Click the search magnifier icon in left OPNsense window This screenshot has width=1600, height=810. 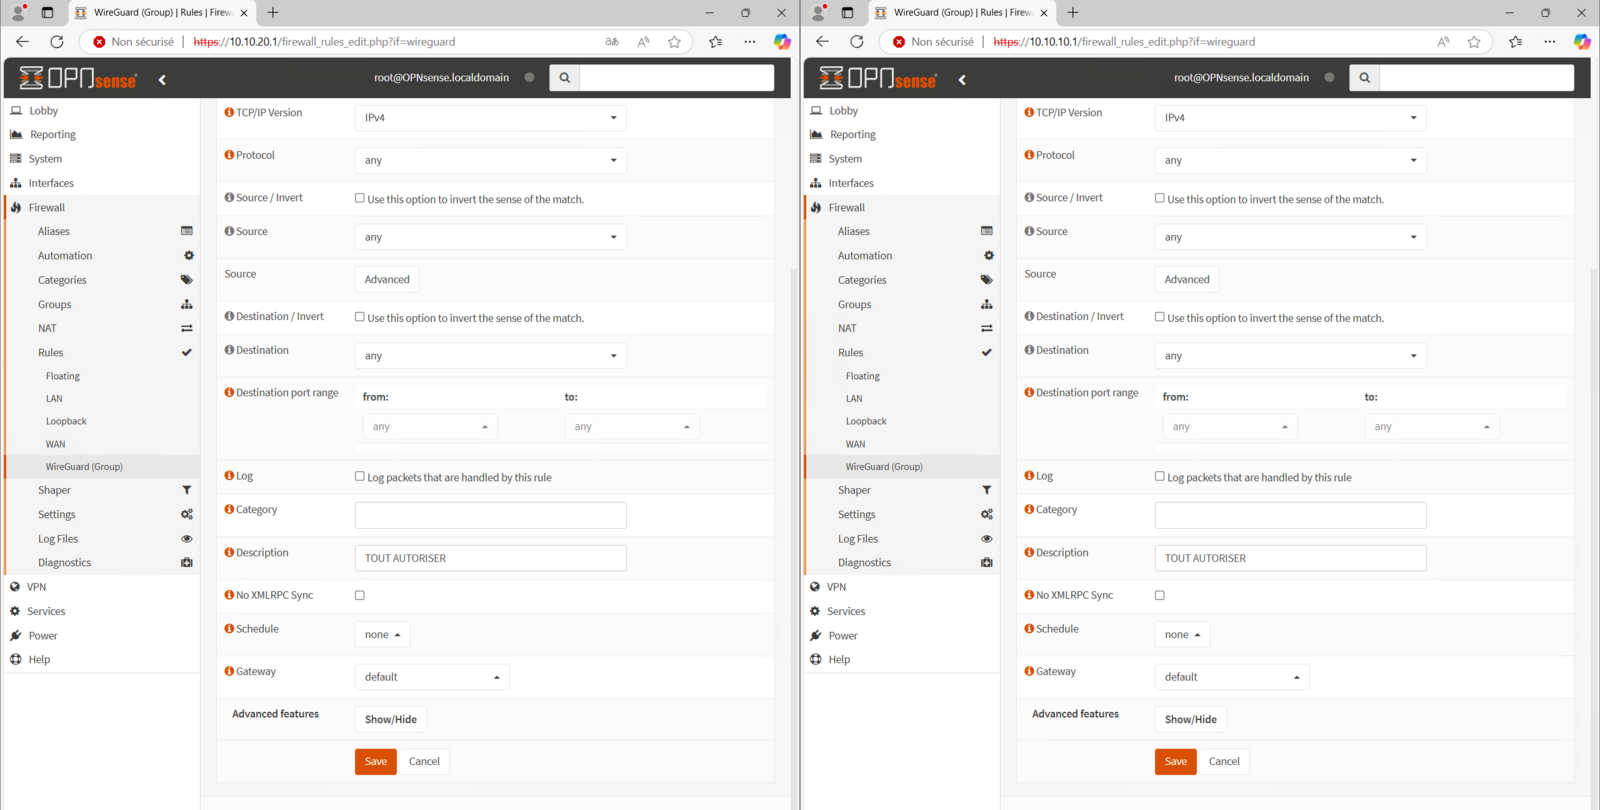click(x=564, y=78)
